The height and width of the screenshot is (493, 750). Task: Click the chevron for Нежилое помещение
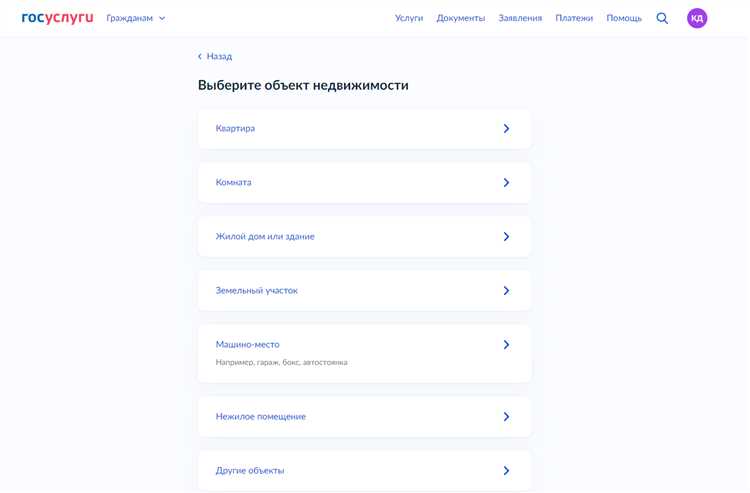506,417
